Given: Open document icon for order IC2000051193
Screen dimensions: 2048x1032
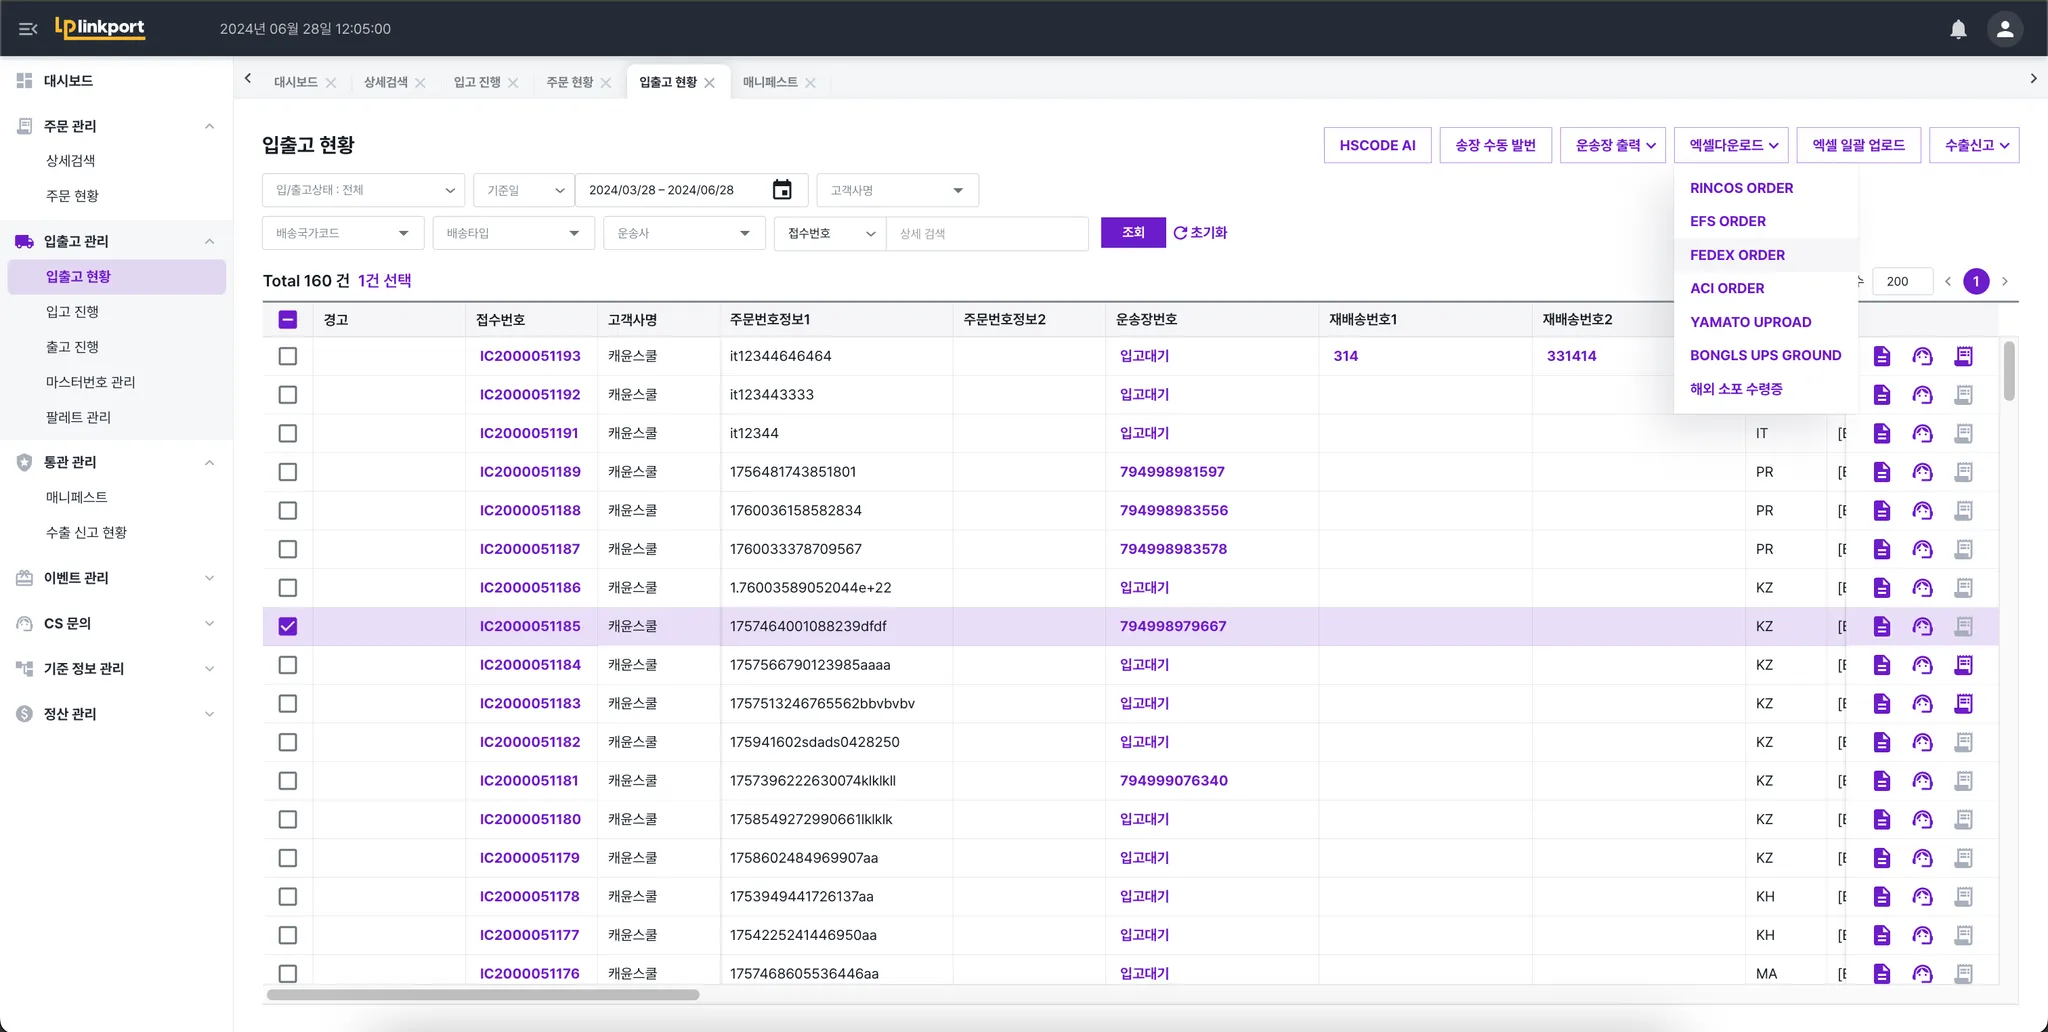Looking at the screenshot, I should 1881,356.
